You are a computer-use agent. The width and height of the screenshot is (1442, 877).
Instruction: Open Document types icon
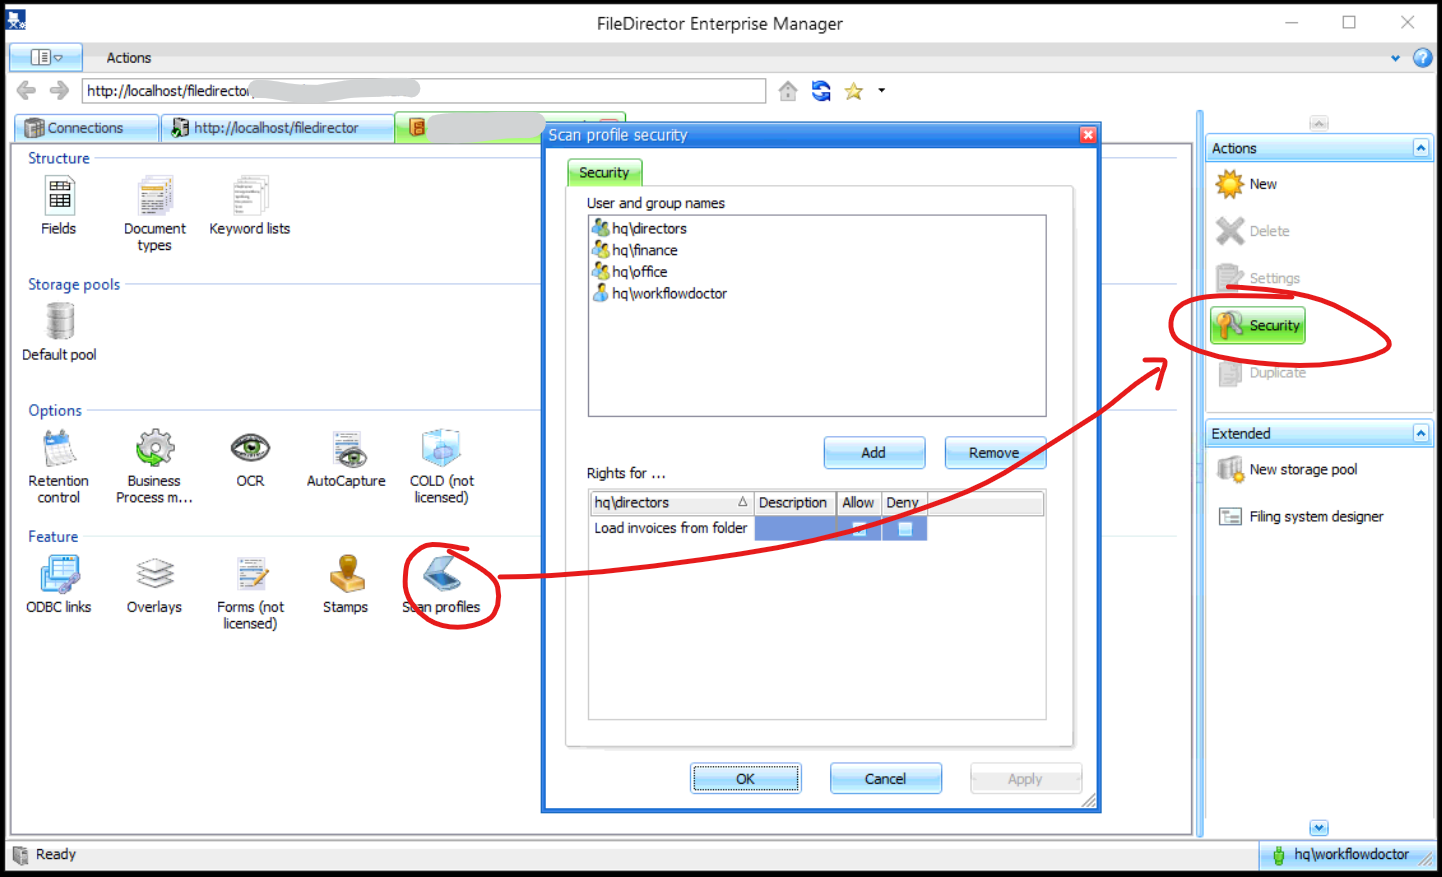[155, 197]
